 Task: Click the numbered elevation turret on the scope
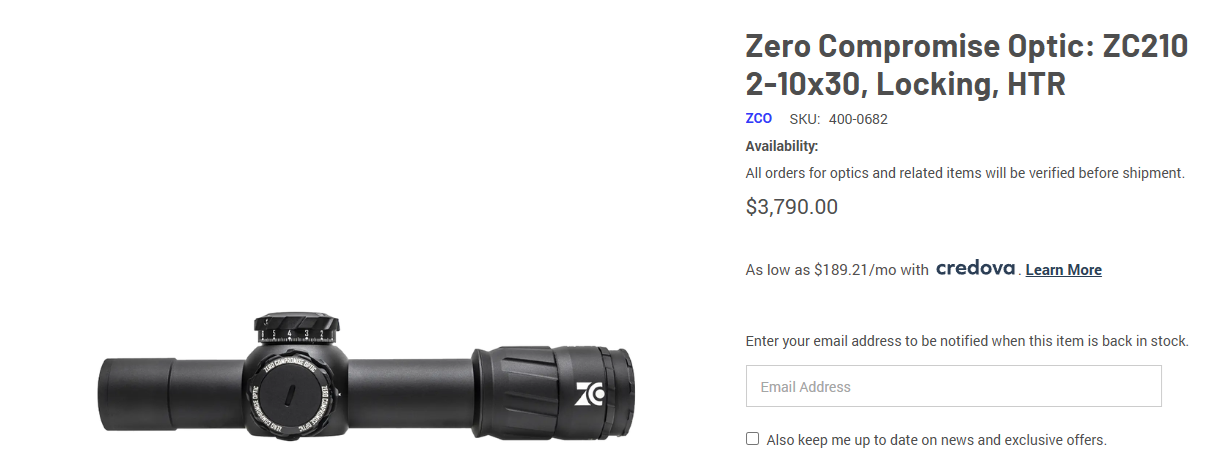click(297, 330)
